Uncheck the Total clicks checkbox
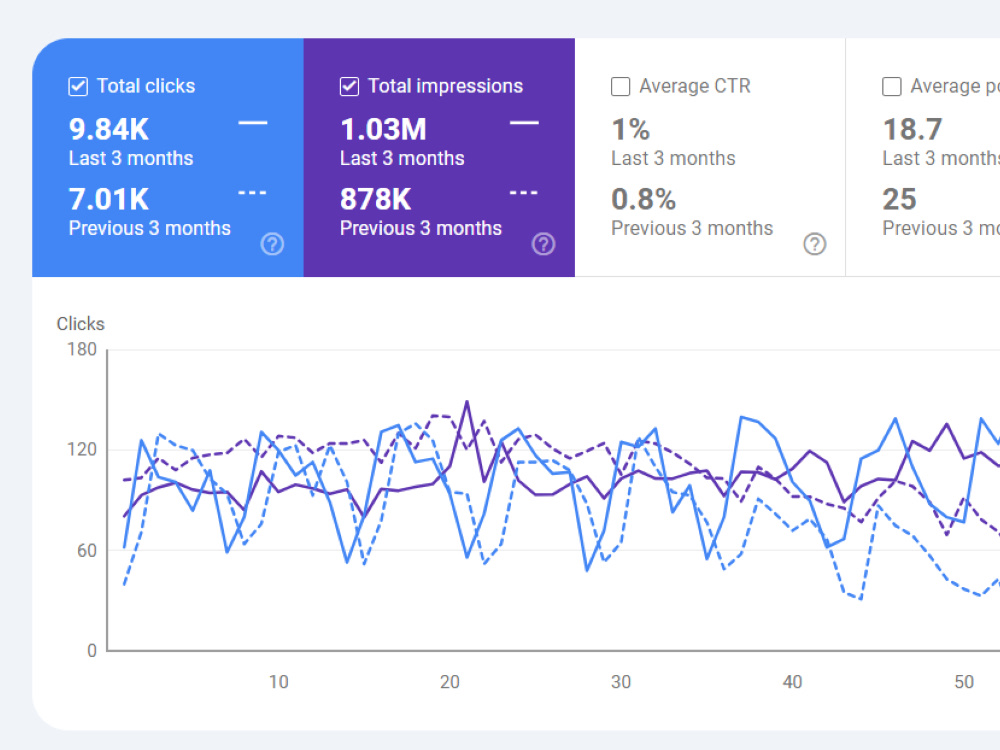The image size is (1000, 750). (x=78, y=86)
